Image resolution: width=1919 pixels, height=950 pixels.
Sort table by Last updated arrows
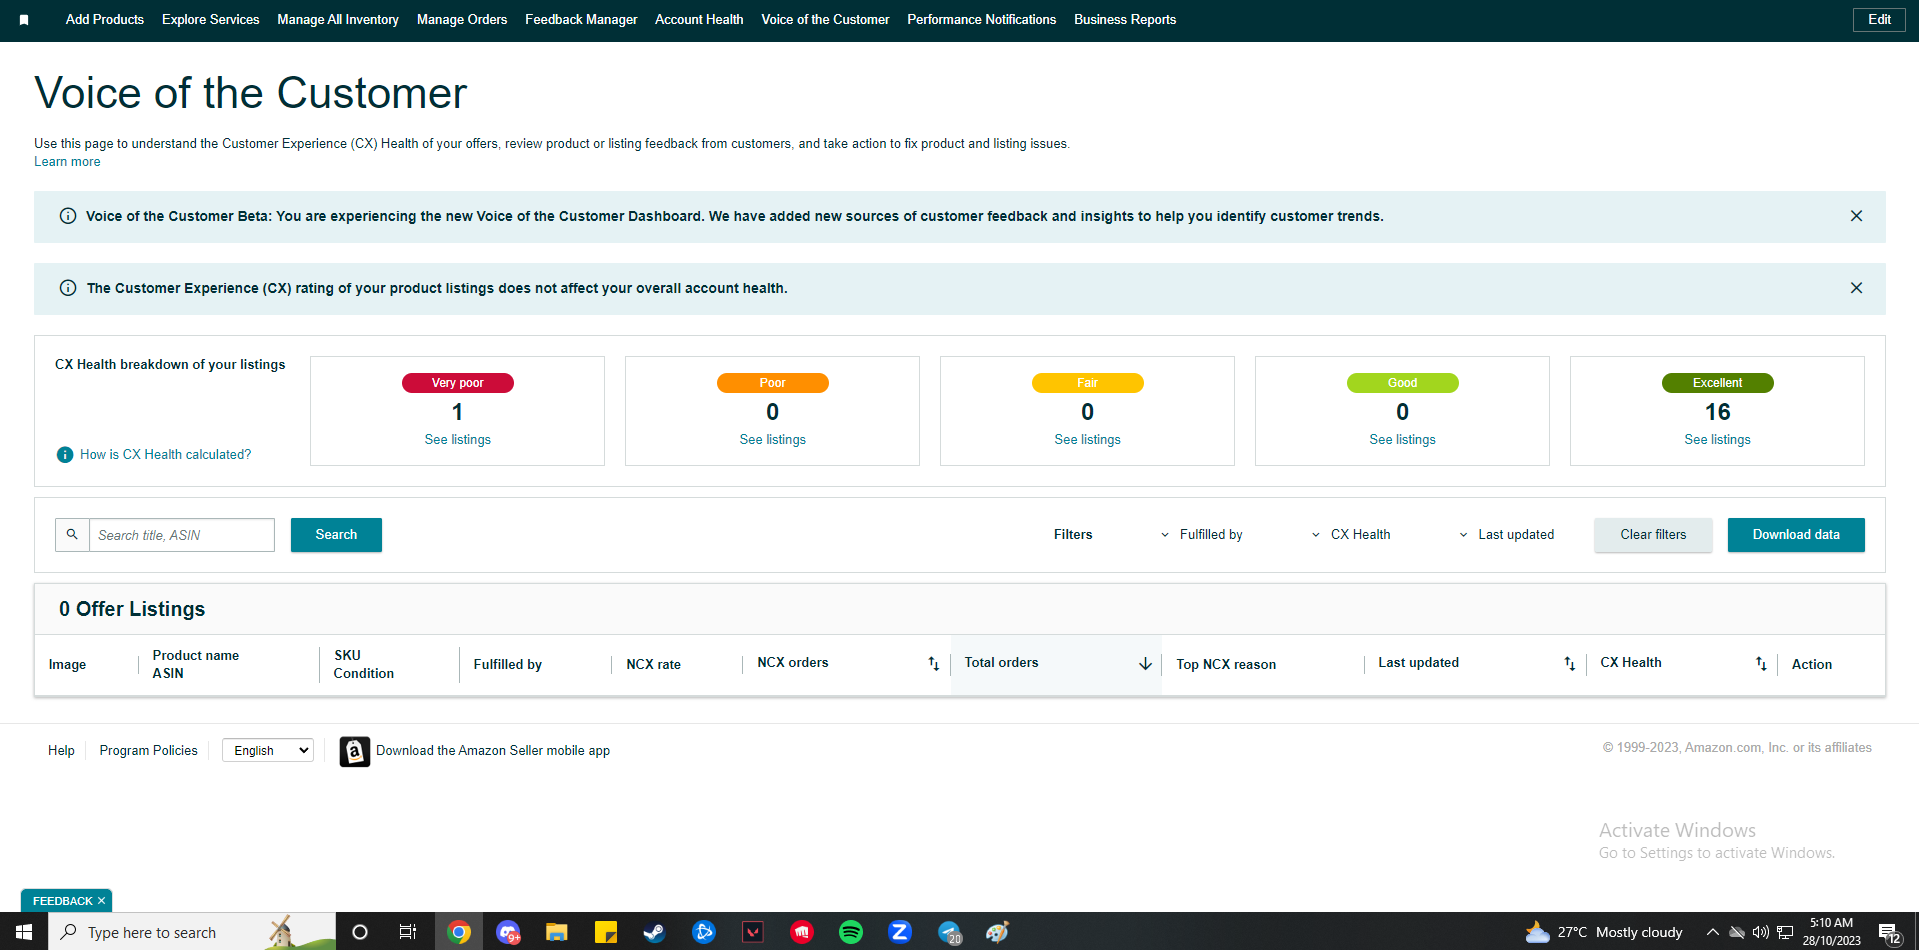click(x=1569, y=663)
